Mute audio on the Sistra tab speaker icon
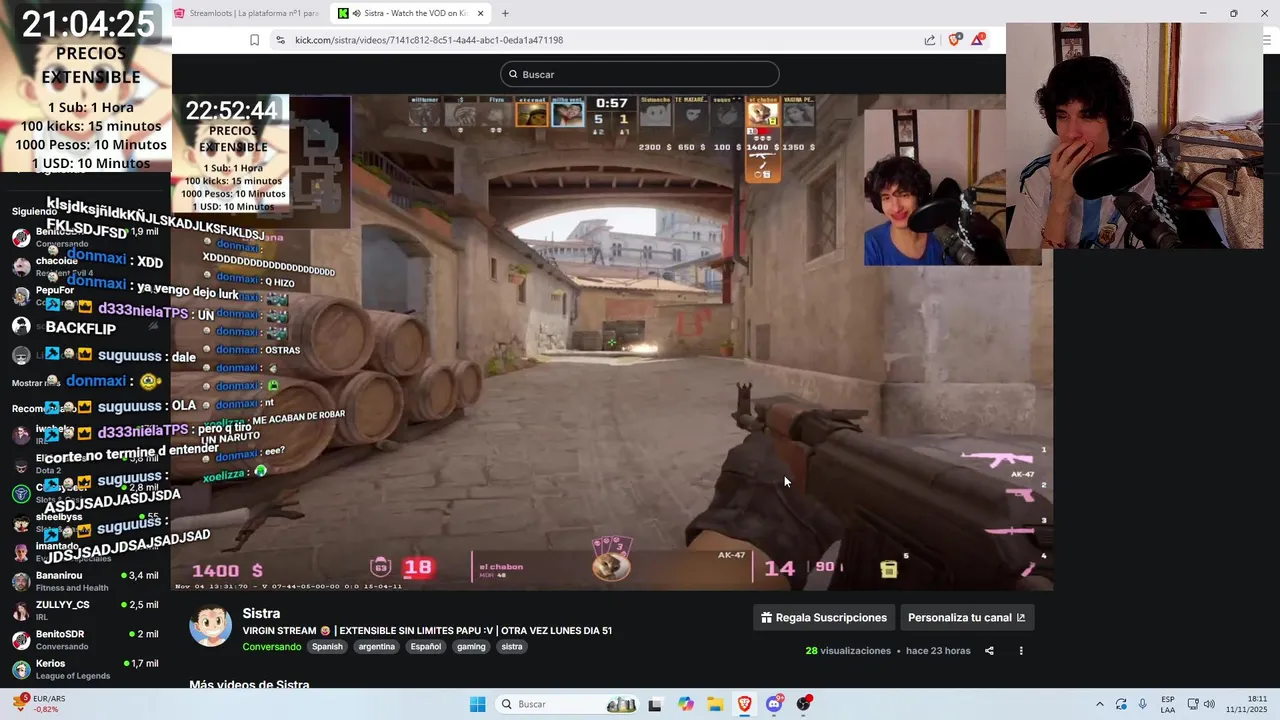Screen dimensions: 1280x720 [x=357, y=13]
